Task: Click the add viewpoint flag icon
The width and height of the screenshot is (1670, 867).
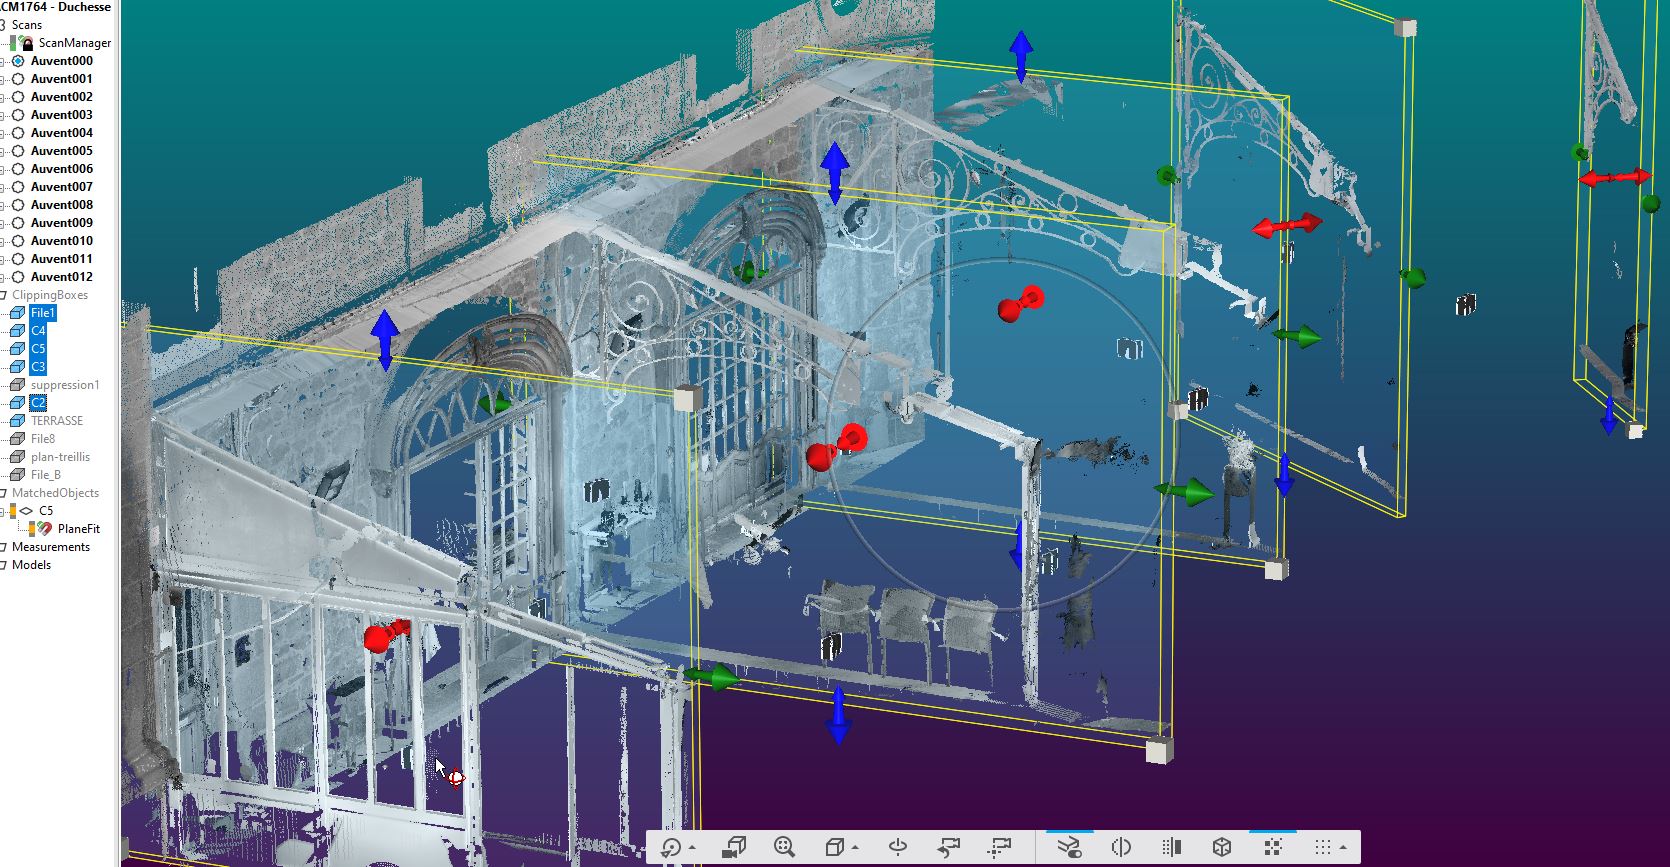Action: click(x=999, y=847)
